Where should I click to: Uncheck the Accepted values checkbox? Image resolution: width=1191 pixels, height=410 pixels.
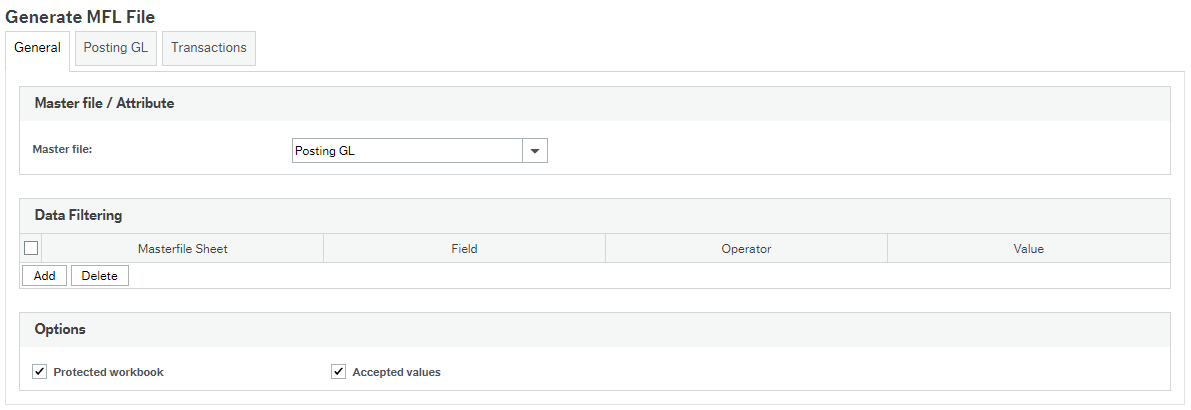tap(339, 372)
